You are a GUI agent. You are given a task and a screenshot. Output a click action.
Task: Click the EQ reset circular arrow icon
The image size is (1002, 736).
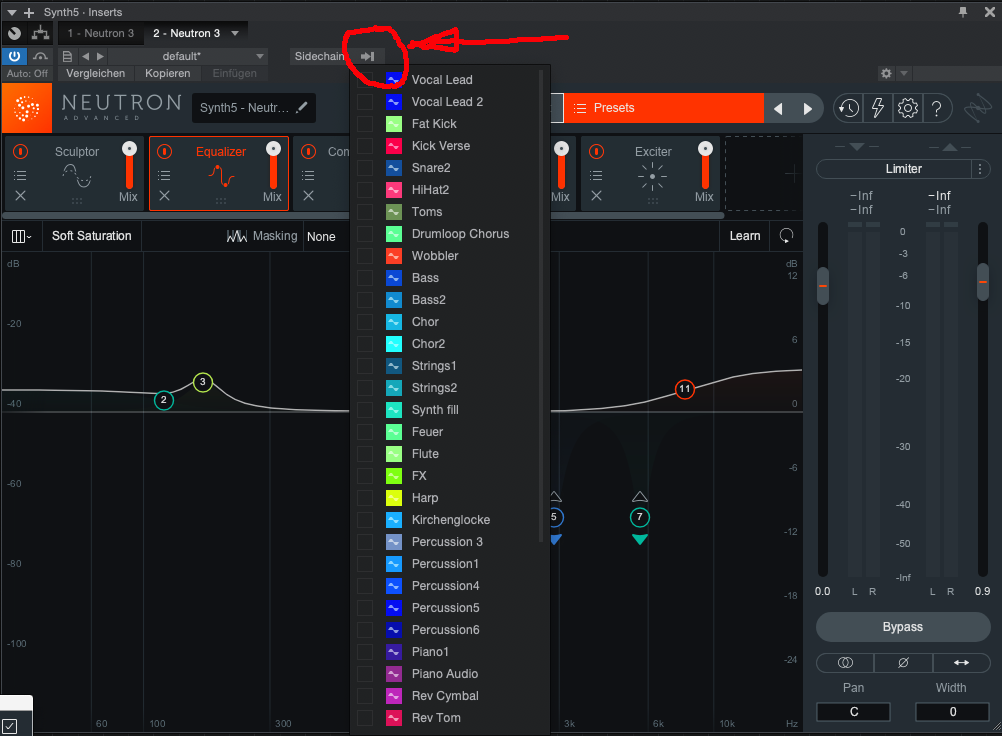click(x=786, y=236)
